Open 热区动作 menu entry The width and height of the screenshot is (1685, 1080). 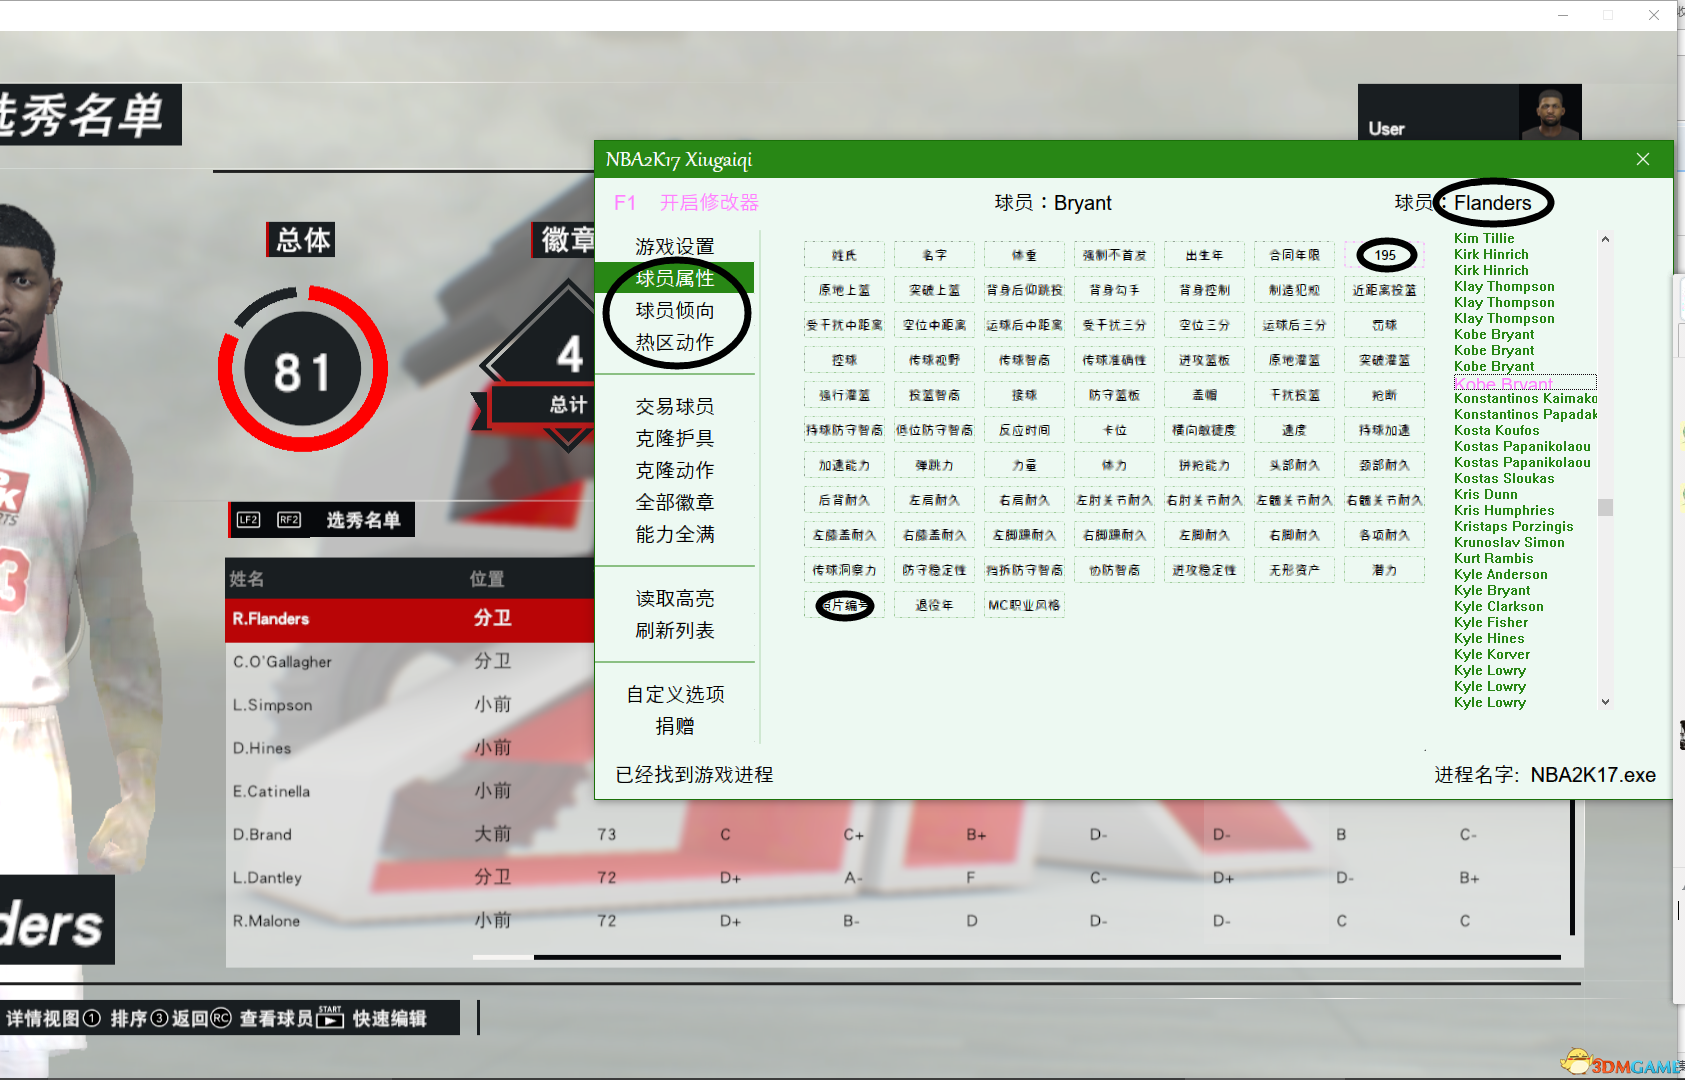click(x=675, y=342)
